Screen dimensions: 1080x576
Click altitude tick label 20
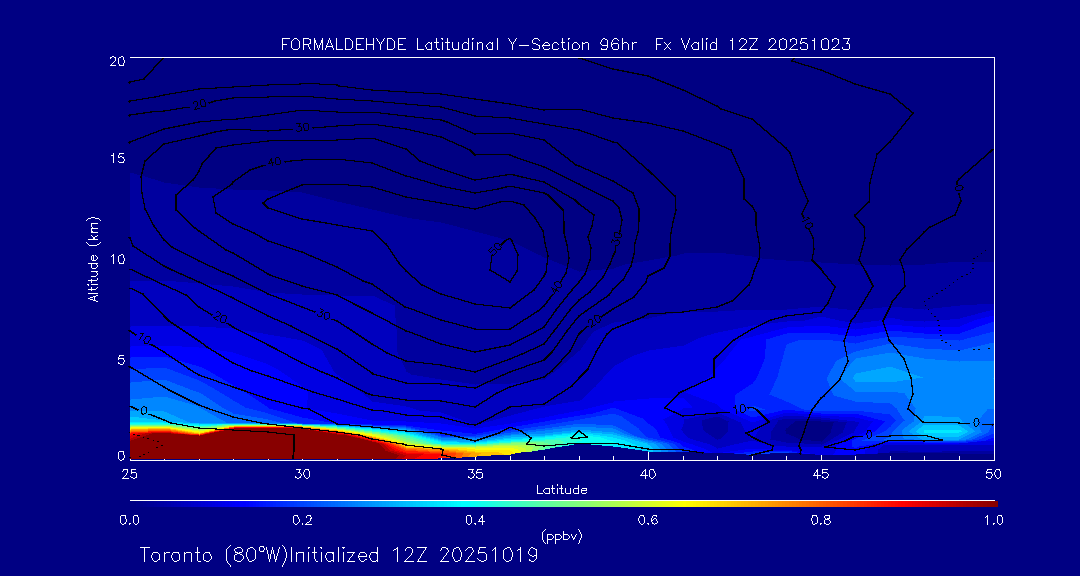pyautogui.click(x=116, y=61)
